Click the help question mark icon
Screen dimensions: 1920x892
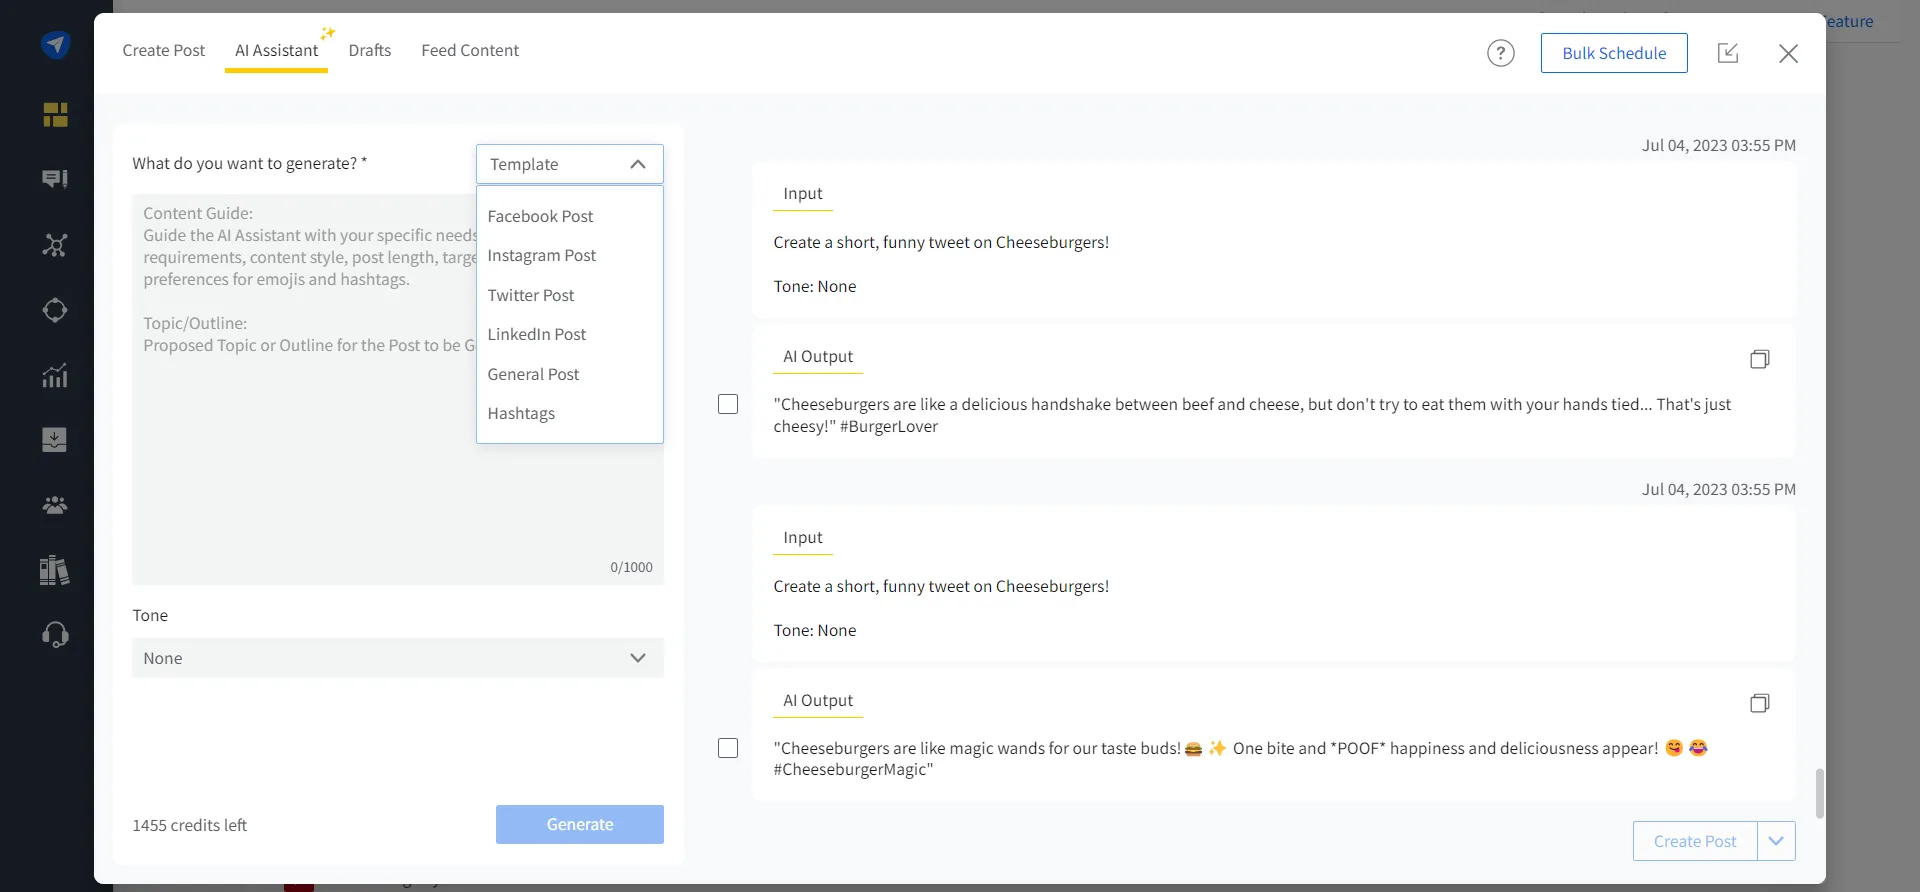click(x=1500, y=53)
